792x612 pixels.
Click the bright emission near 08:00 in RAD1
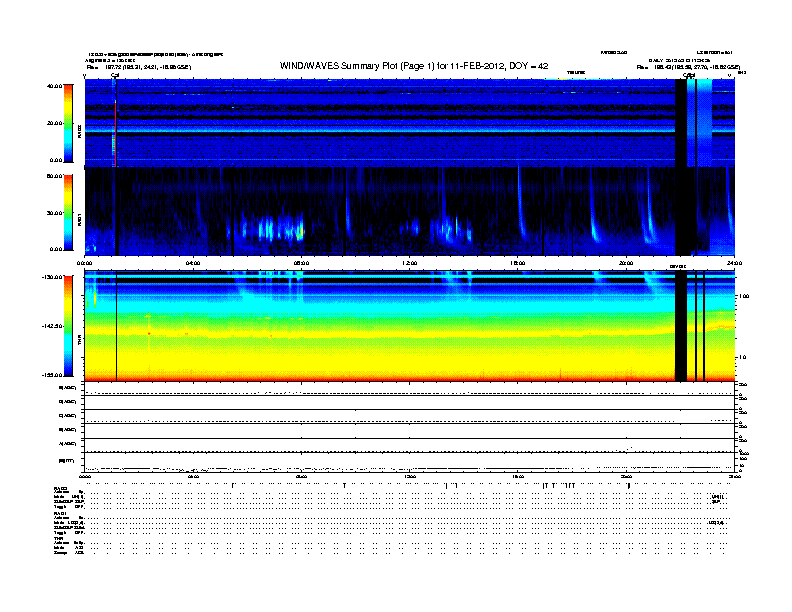[300, 232]
